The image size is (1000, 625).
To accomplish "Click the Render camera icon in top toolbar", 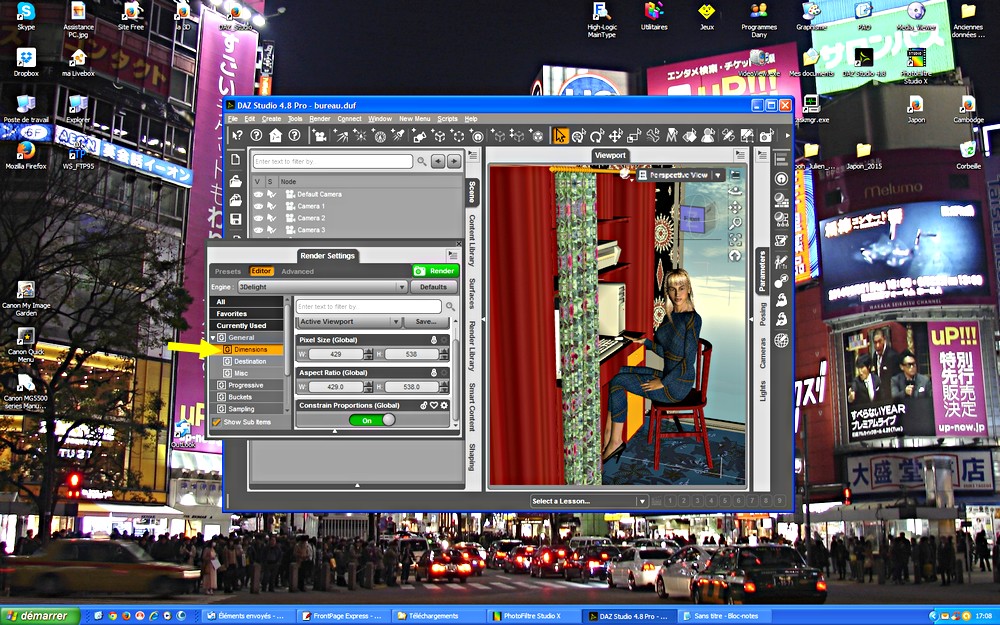I will click(766, 135).
